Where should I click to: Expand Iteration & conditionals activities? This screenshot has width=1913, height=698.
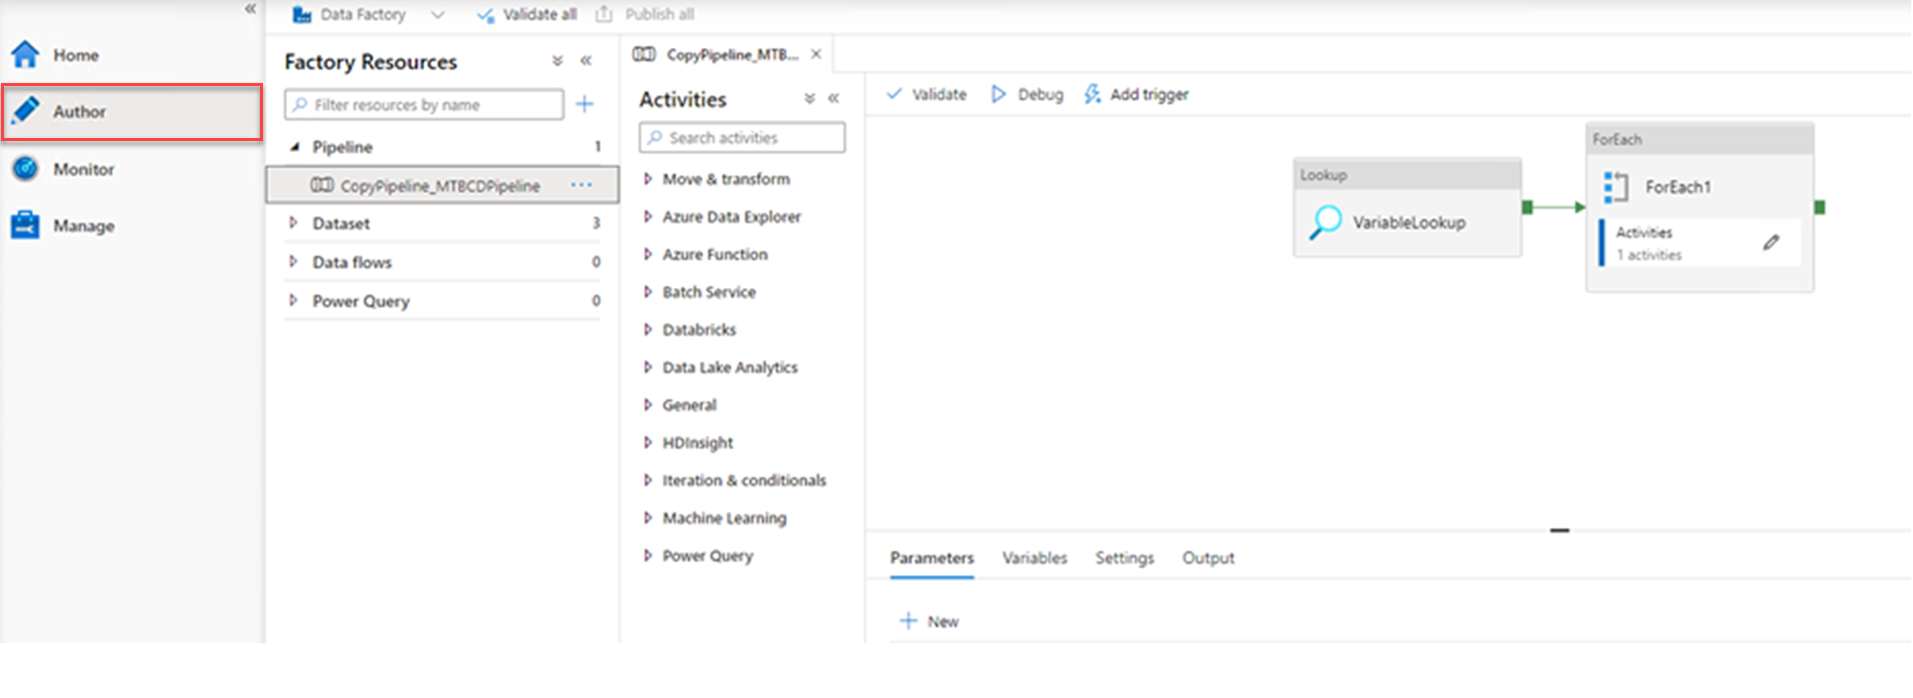[x=647, y=480]
